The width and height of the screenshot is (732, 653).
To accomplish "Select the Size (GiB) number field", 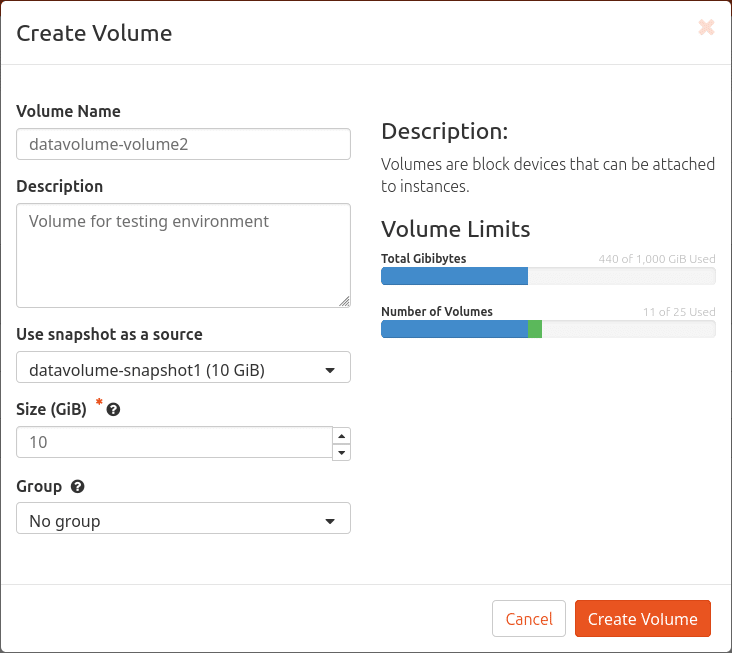I will (x=174, y=442).
